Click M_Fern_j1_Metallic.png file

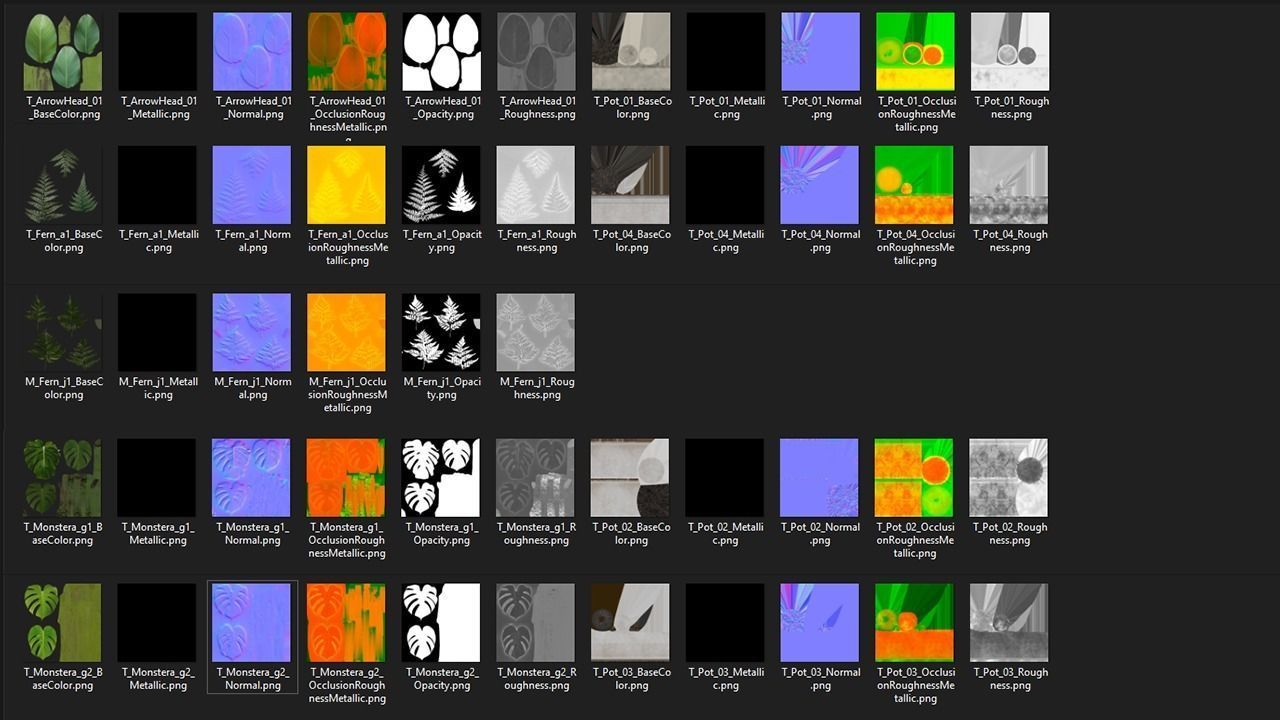(x=158, y=332)
